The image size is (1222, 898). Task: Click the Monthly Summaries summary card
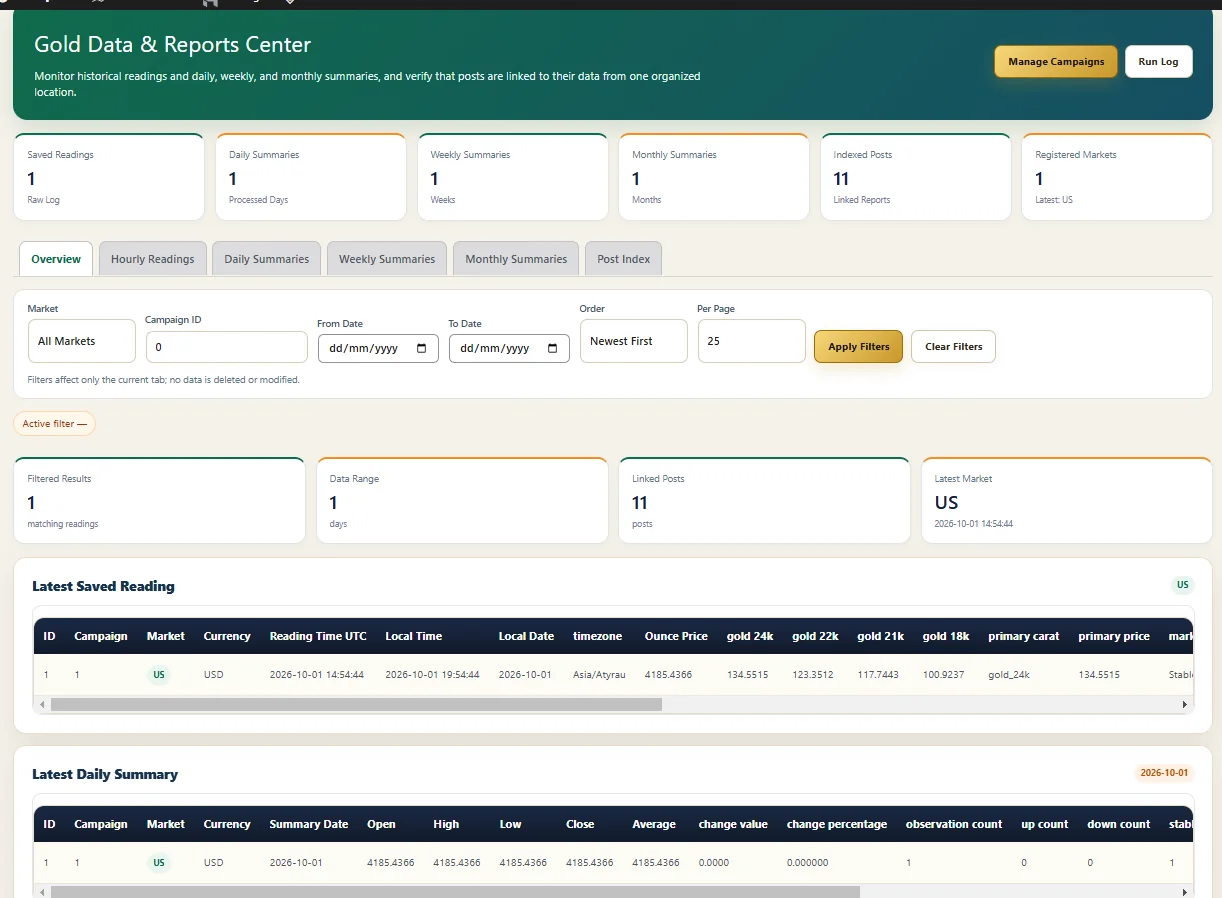click(x=714, y=177)
